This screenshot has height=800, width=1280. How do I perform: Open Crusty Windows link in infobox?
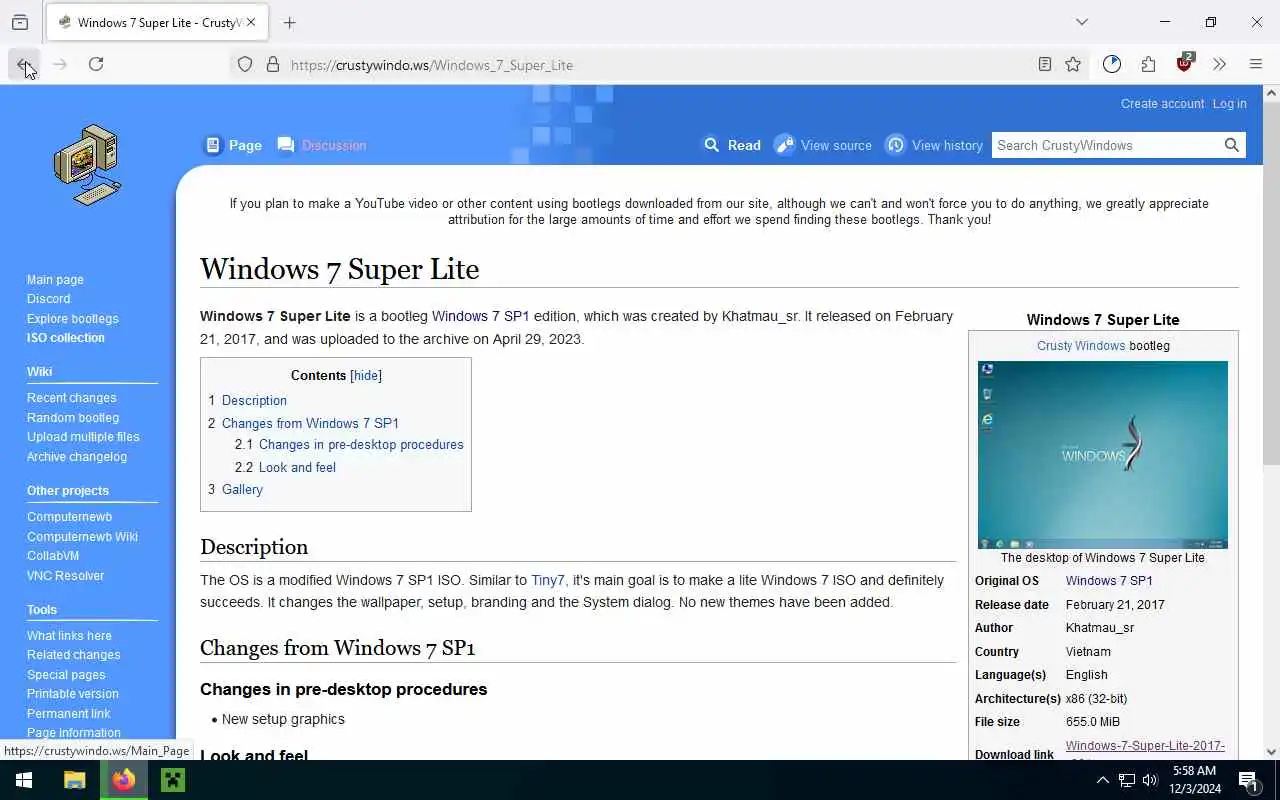1081,346
